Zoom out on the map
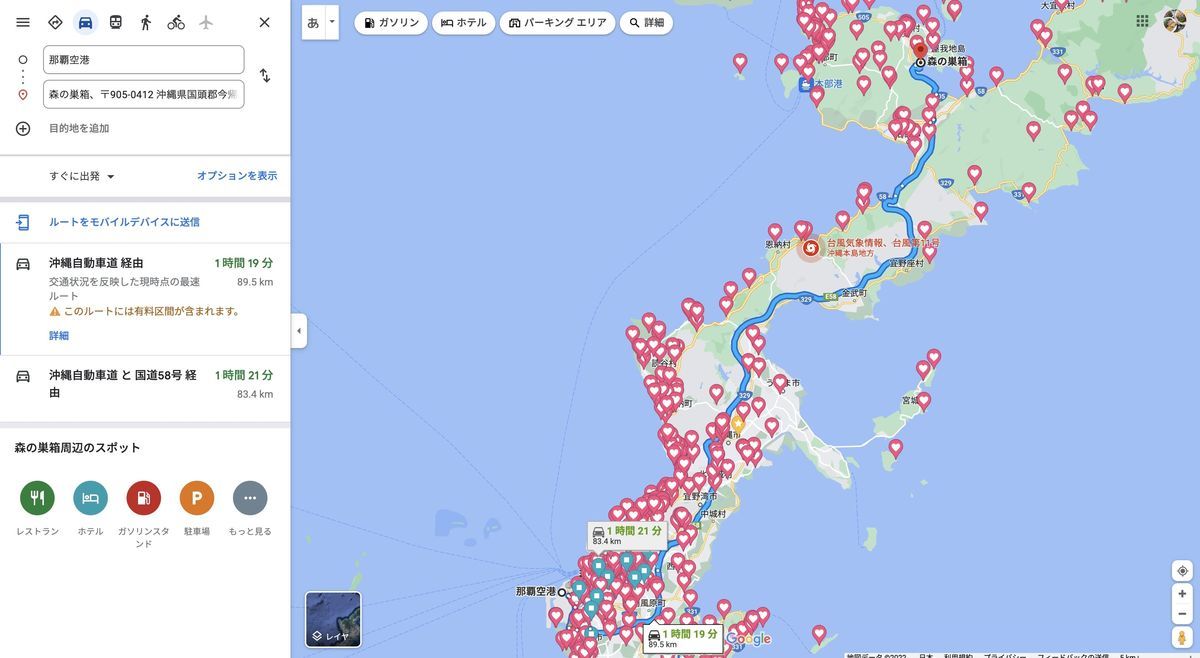Viewport: 1200px width, 658px height. pos(1182,614)
